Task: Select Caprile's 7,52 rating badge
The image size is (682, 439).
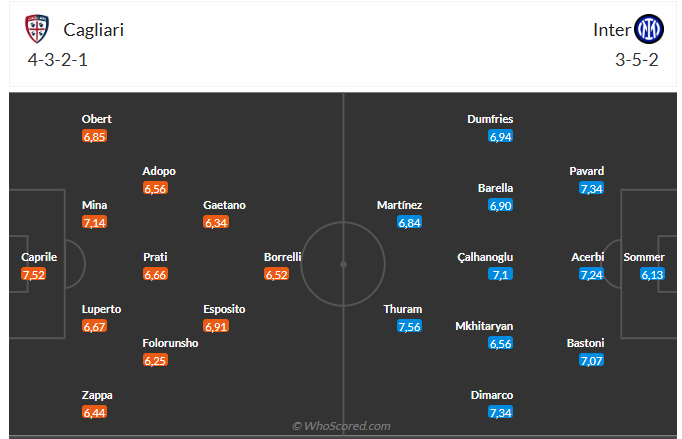Action: click(x=34, y=274)
